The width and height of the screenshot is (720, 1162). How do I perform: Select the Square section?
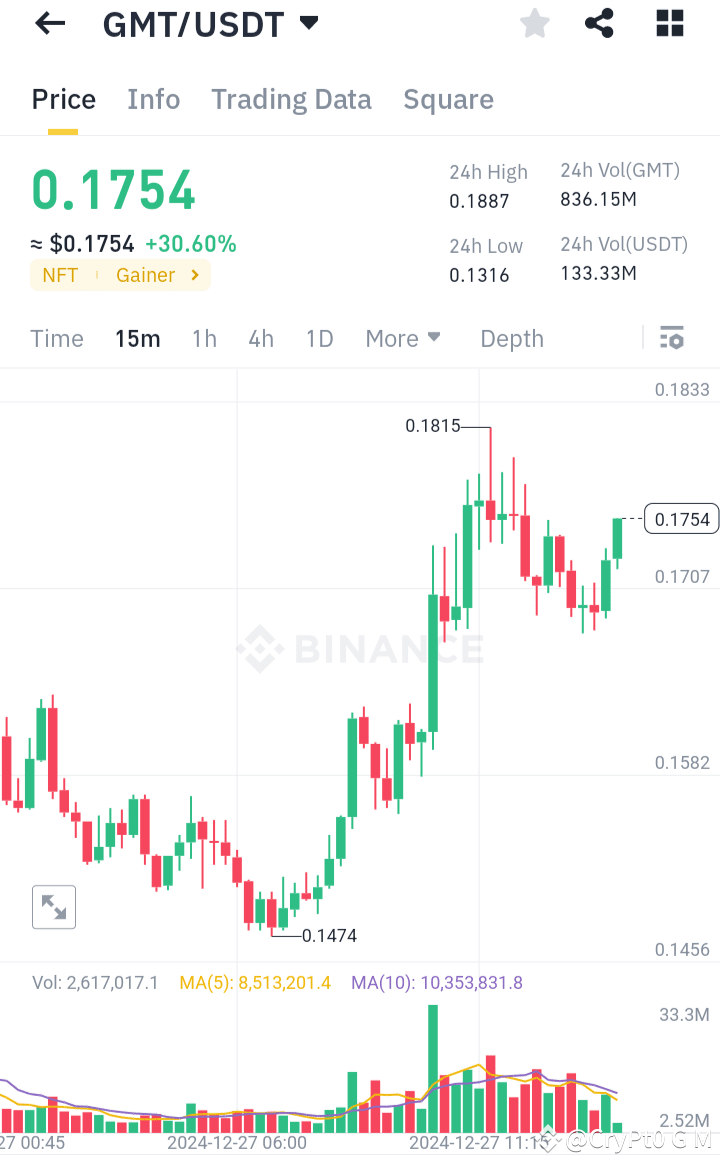tap(448, 99)
